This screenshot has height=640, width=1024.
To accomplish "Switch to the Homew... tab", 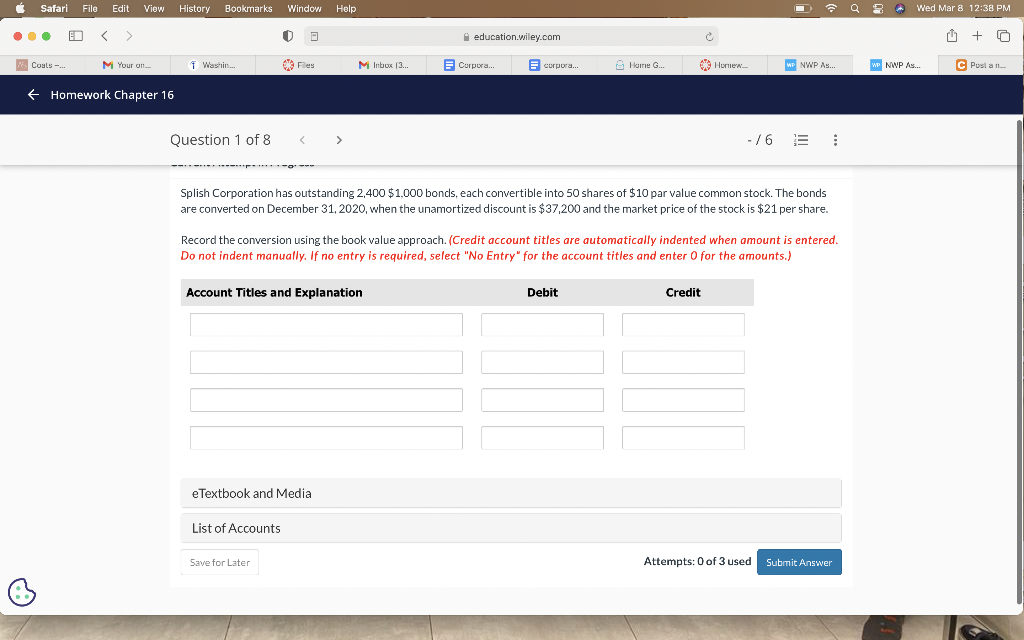I will 725,65.
